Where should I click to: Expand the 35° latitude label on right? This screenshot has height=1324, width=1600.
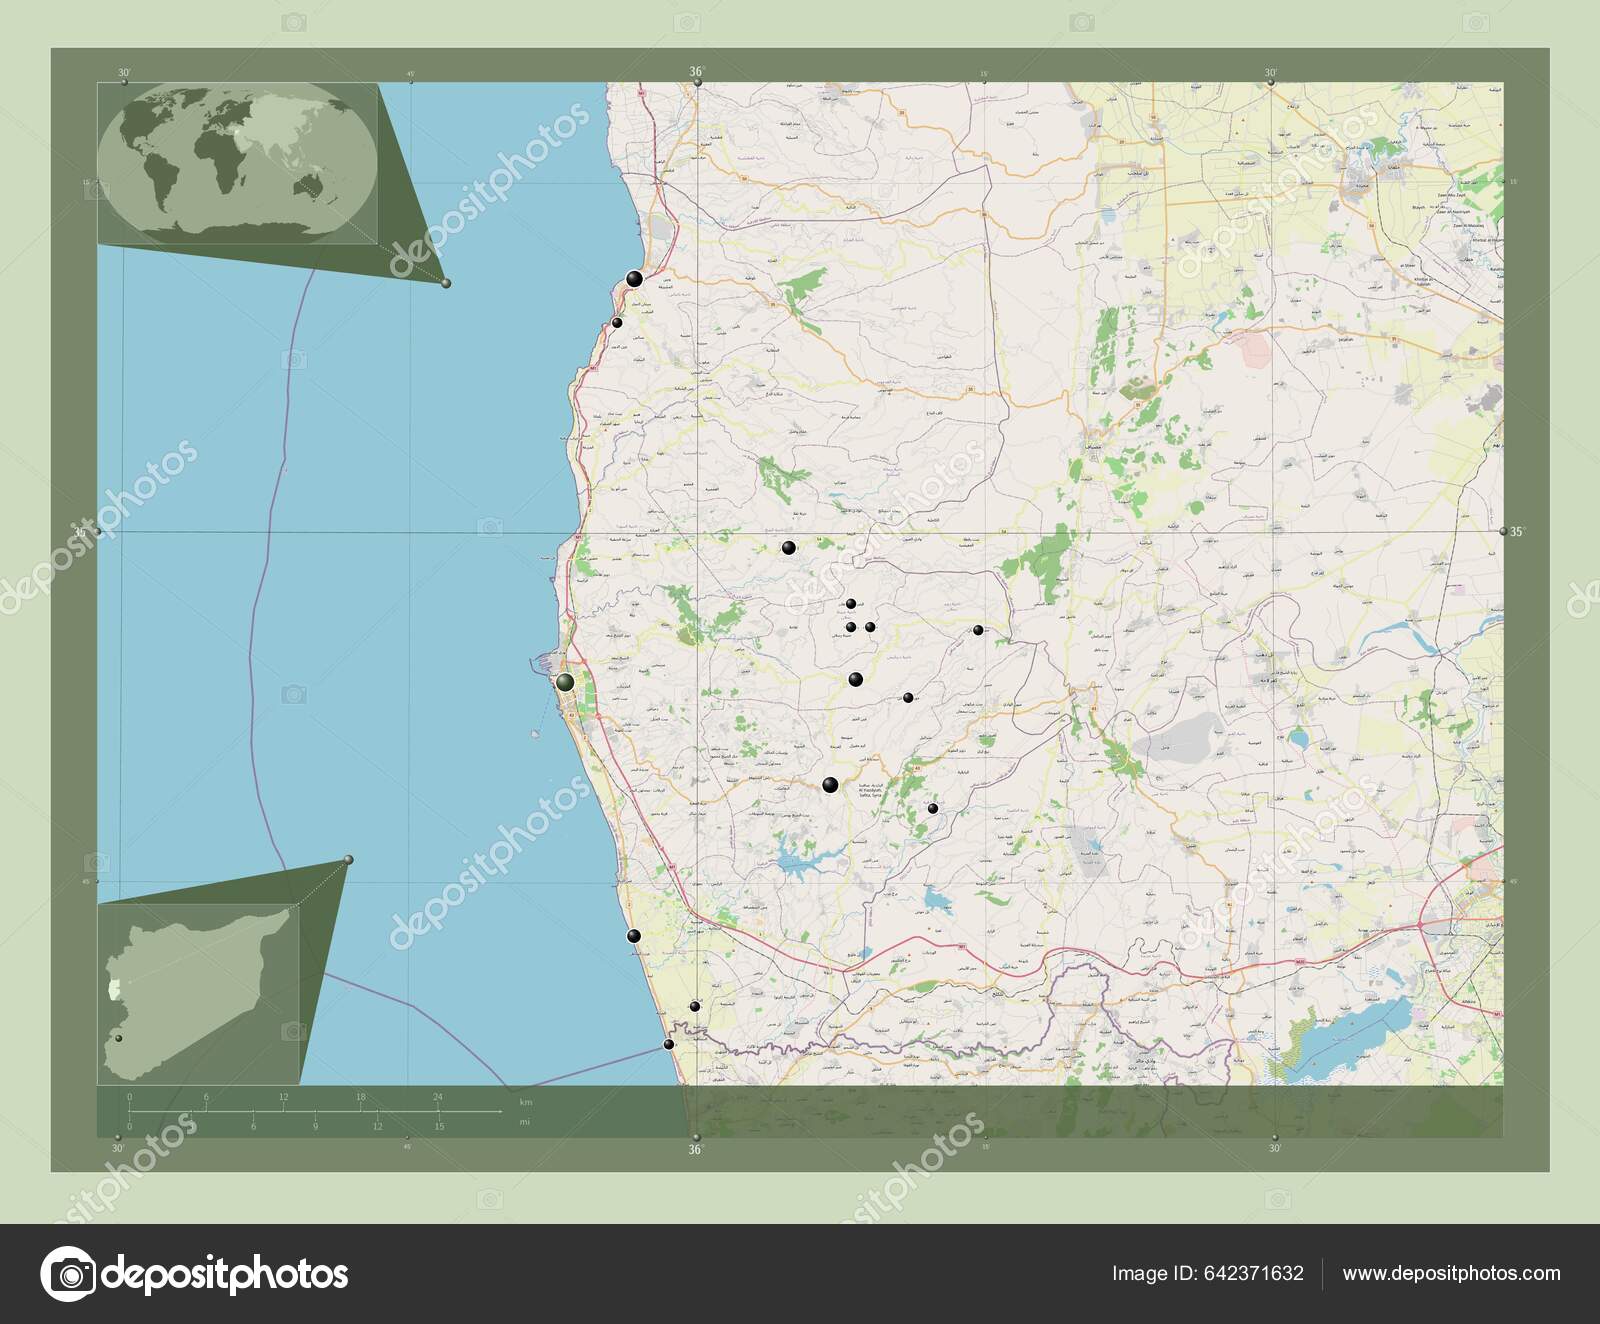pyautogui.click(x=1518, y=533)
